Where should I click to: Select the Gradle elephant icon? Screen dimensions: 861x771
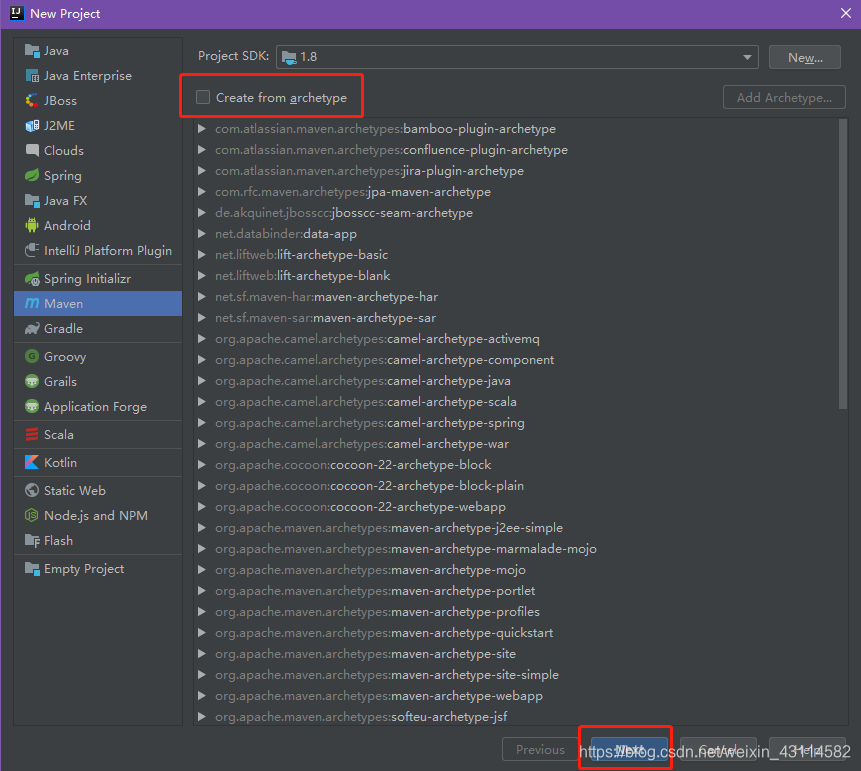(x=32, y=328)
